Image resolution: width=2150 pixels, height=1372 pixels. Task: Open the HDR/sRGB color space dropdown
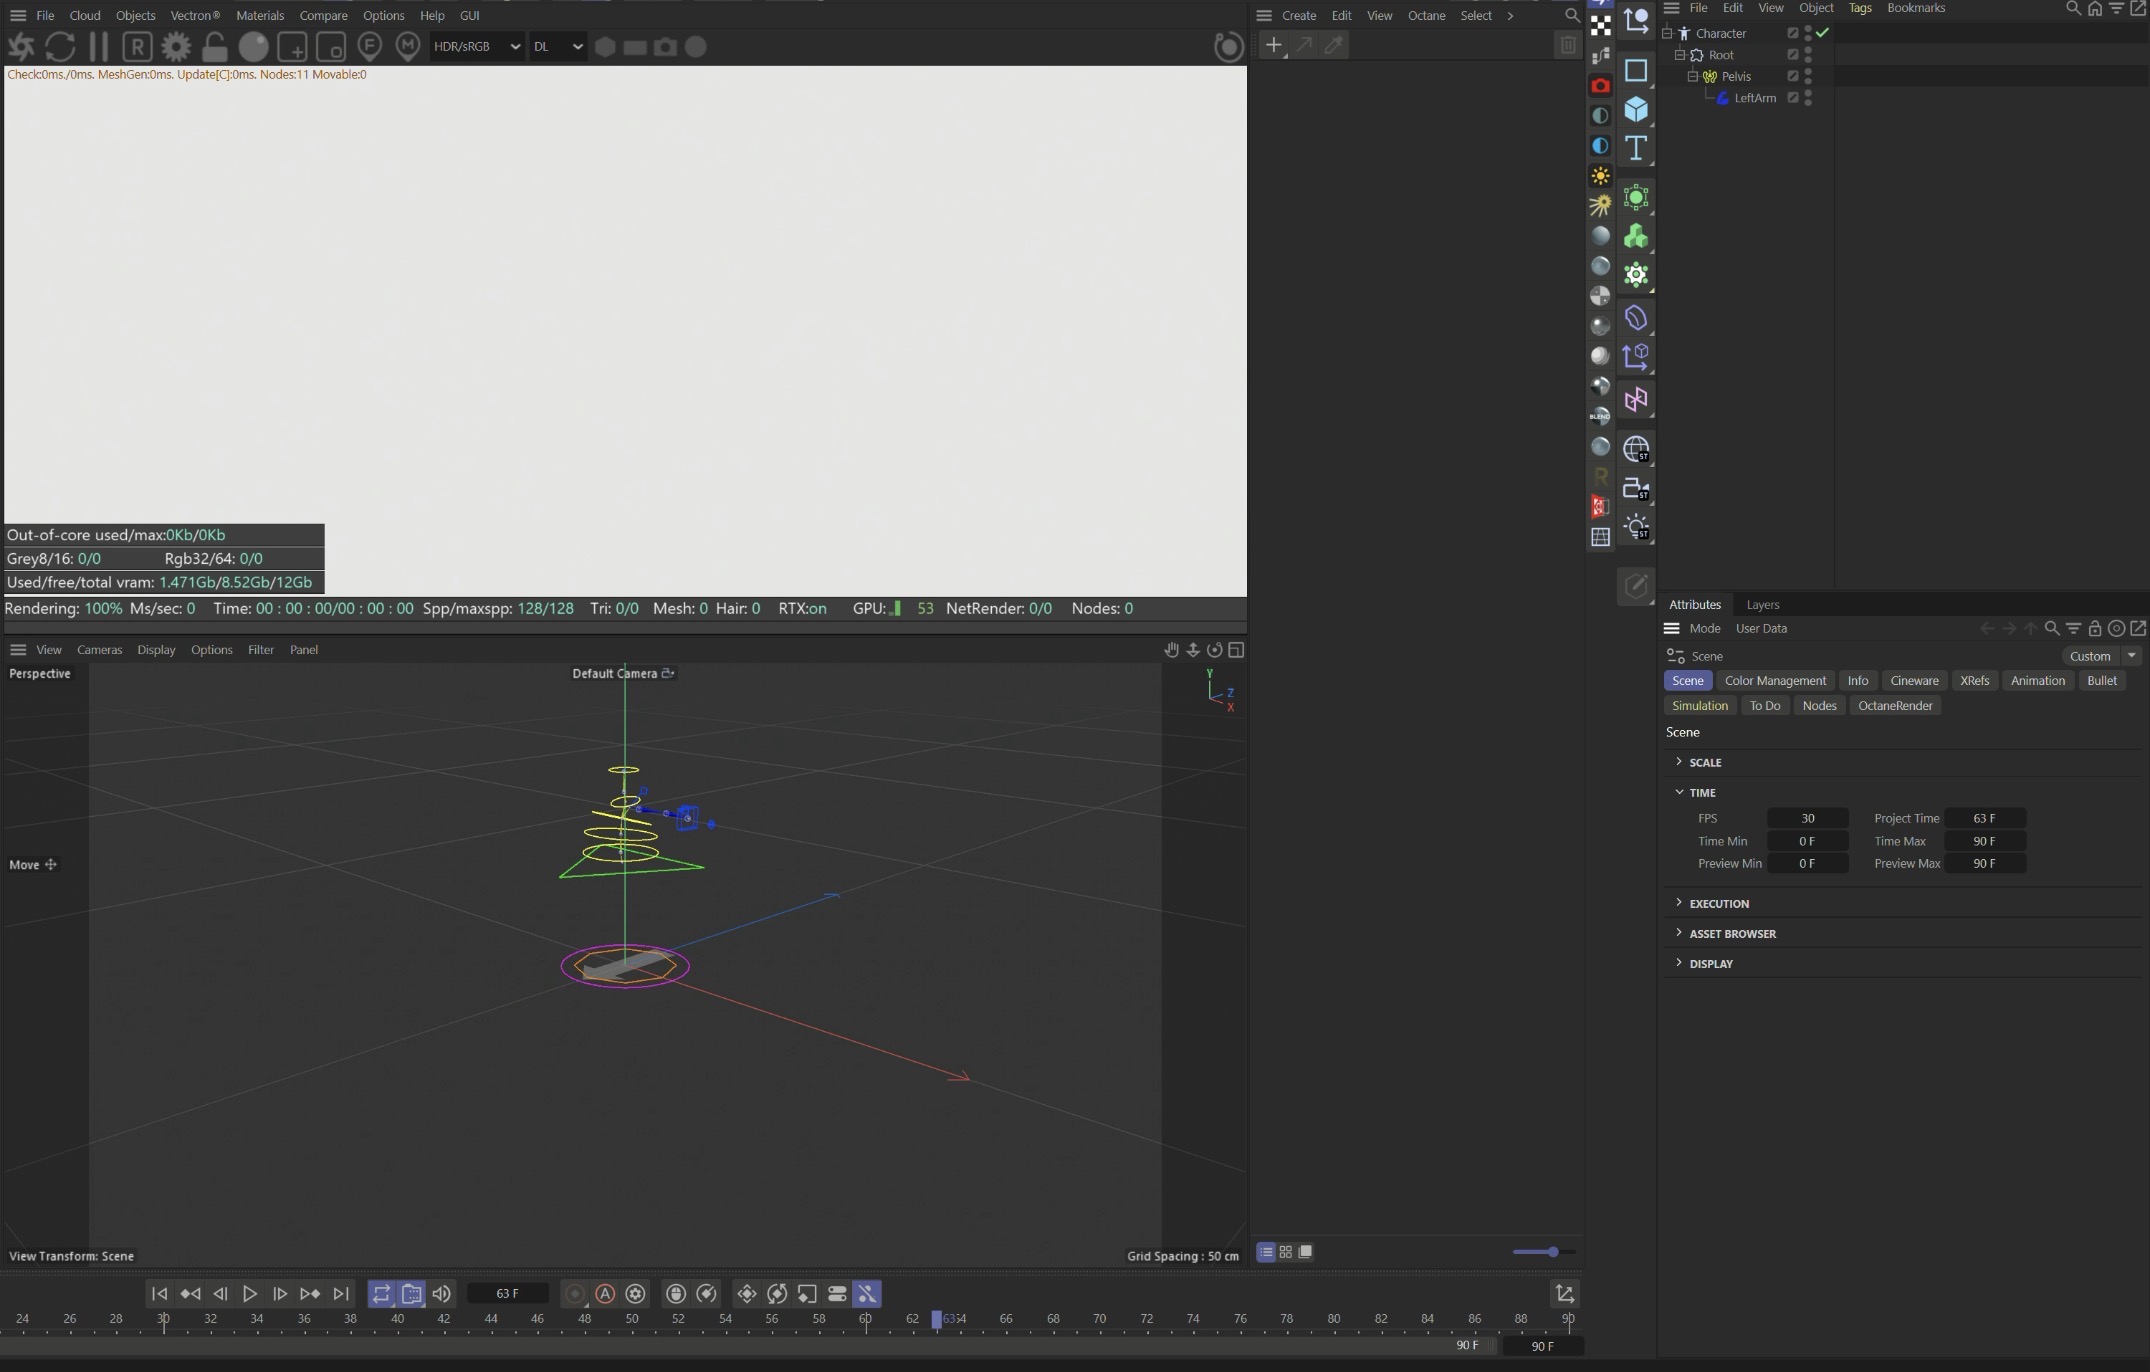[476, 46]
